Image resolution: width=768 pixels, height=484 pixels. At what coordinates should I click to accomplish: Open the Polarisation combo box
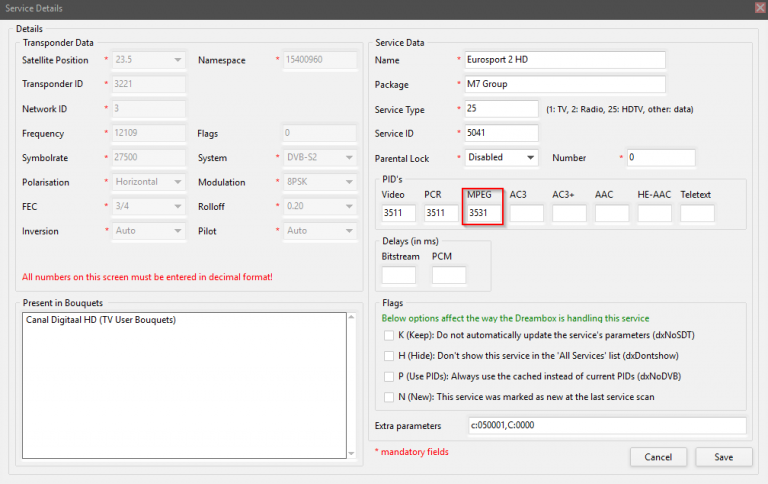(x=149, y=182)
